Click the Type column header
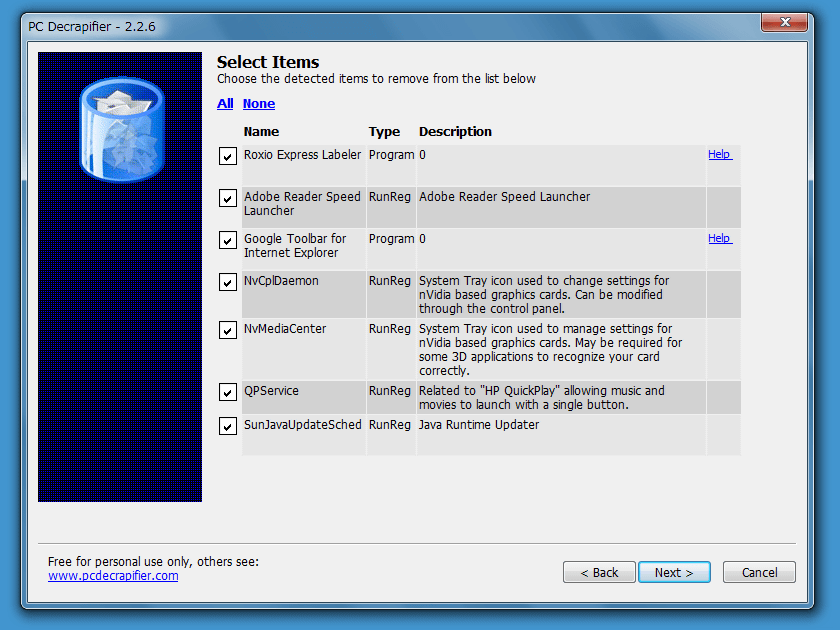The height and width of the screenshot is (630, 840). [384, 132]
